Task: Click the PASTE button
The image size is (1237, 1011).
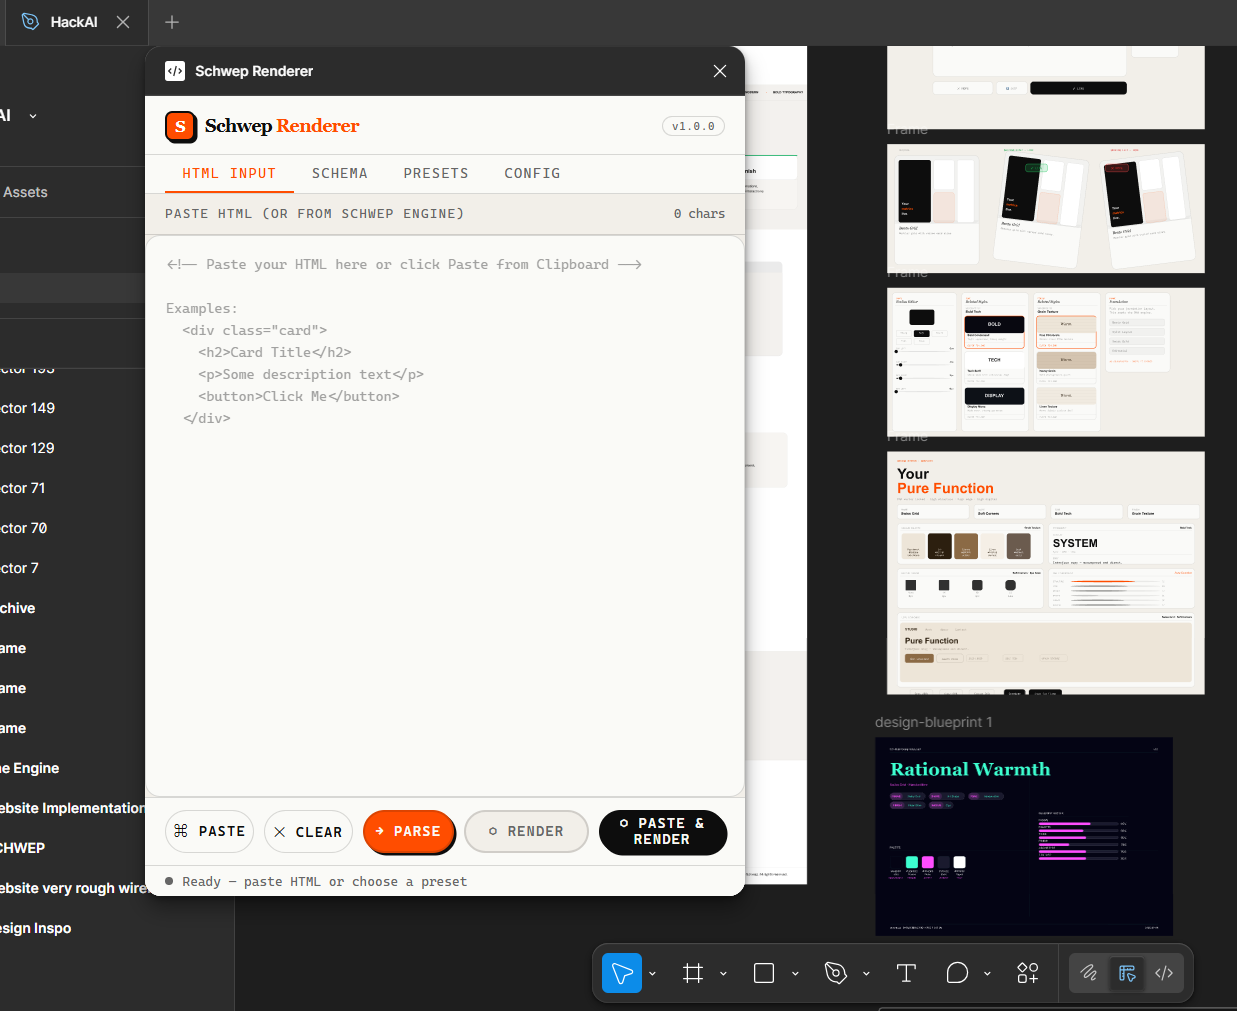Action: [210, 831]
